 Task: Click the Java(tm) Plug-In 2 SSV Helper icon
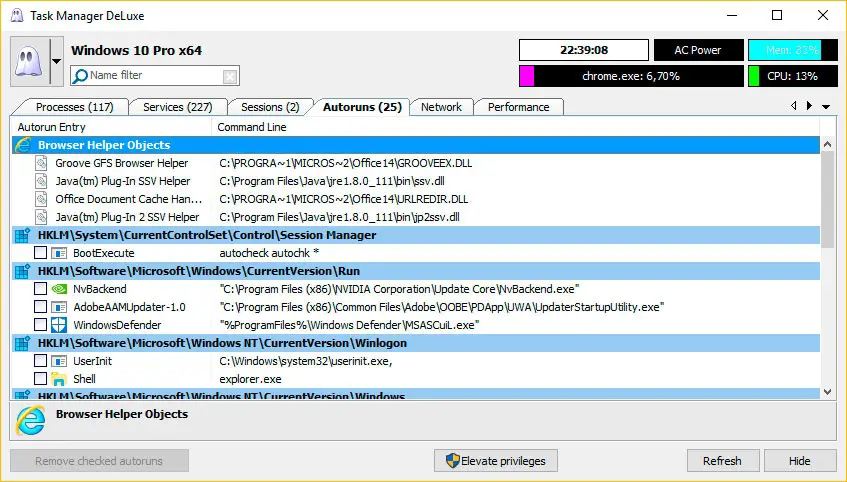pos(41,217)
